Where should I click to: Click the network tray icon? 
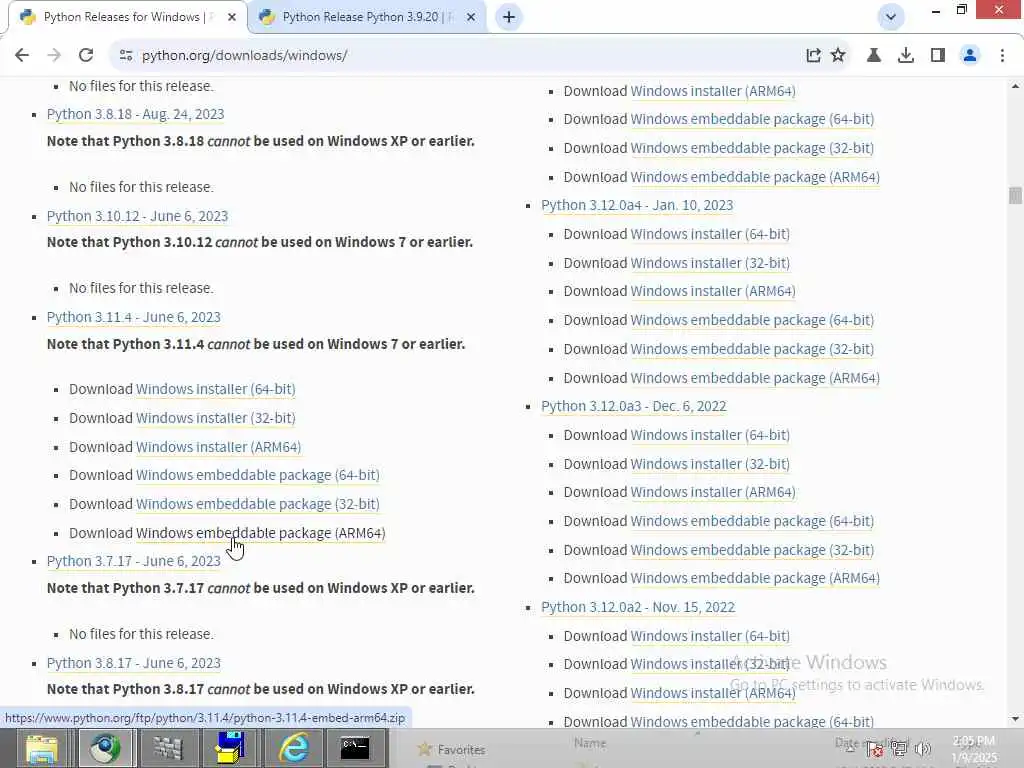(899, 749)
